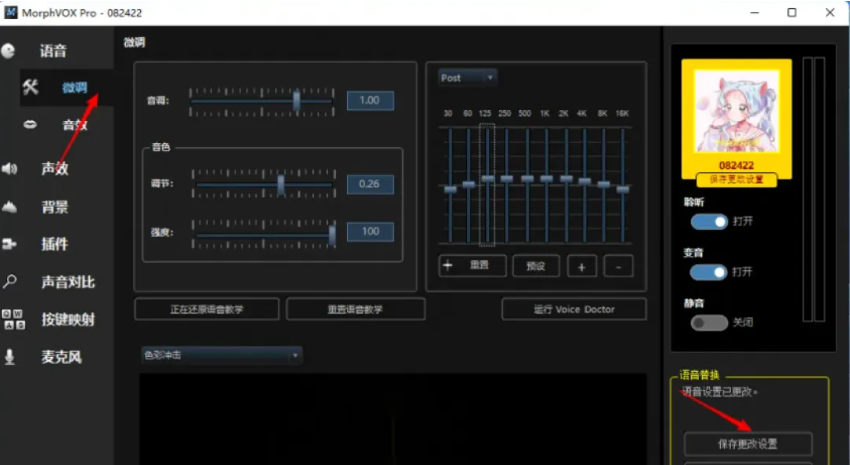The height and width of the screenshot is (465, 850).
Task: Click 保存更改设置 in 语音替换 panel
Action: [x=748, y=444]
